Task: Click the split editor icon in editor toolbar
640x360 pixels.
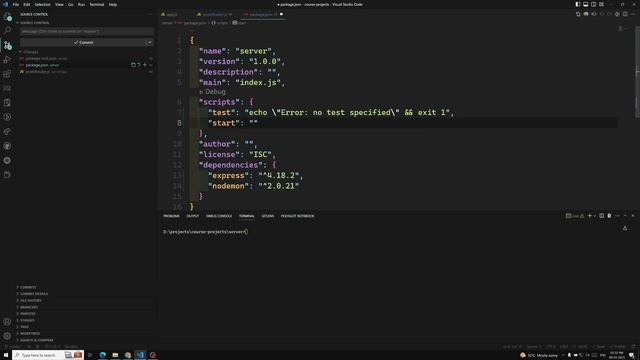Action: pyautogui.click(x=625, y=14)
